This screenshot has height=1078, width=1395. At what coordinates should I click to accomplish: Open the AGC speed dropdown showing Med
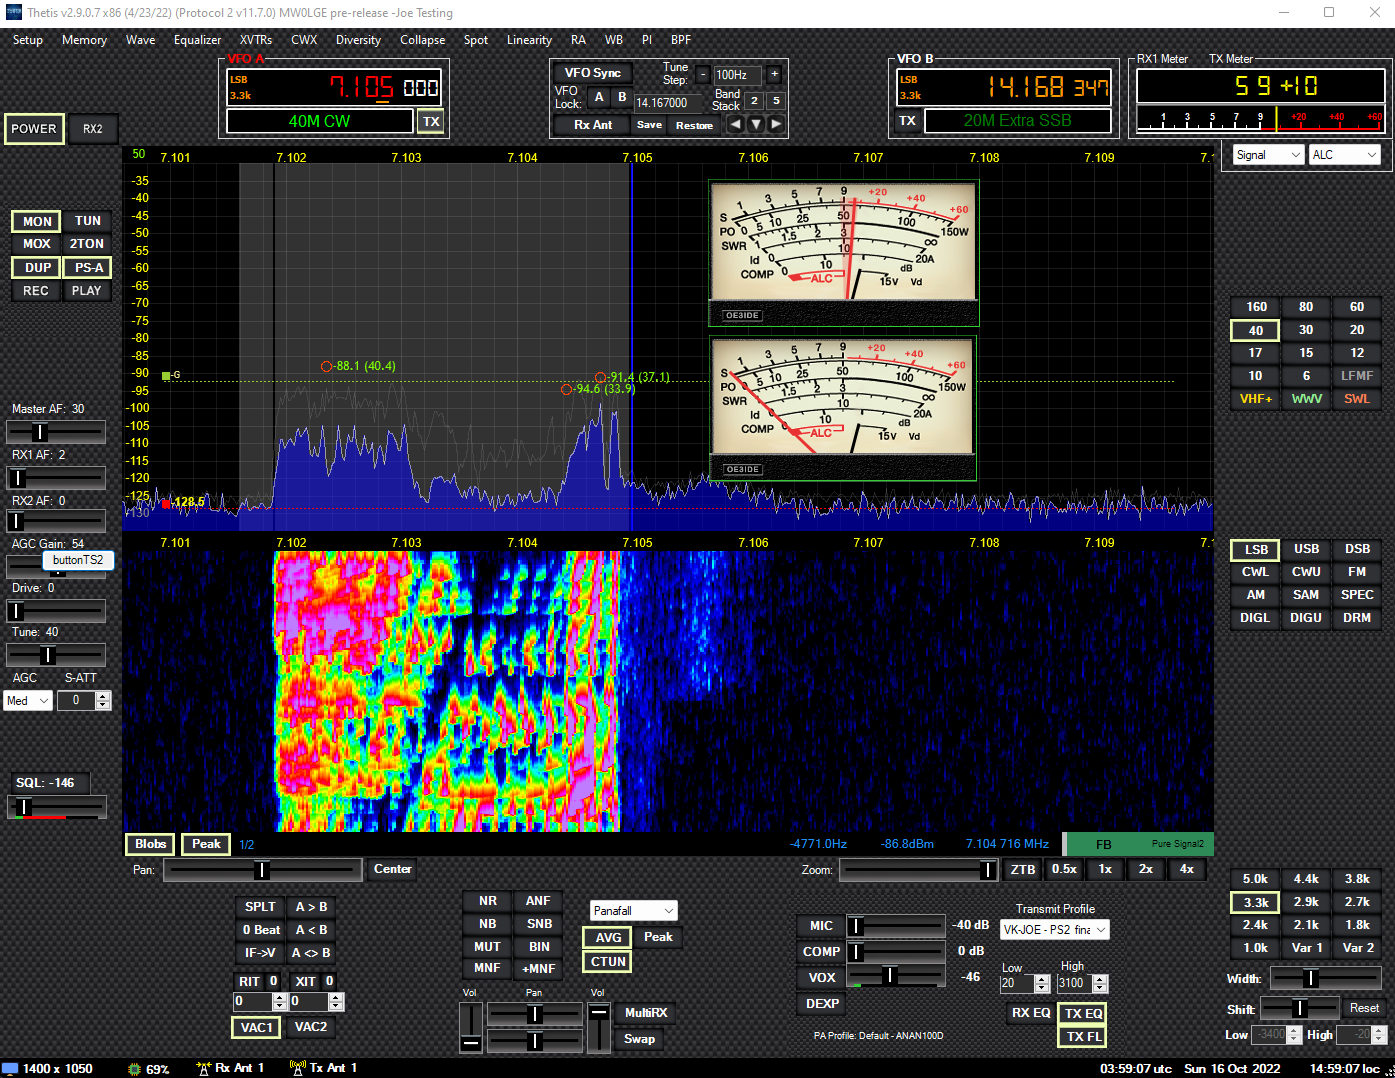click(27, 700)
